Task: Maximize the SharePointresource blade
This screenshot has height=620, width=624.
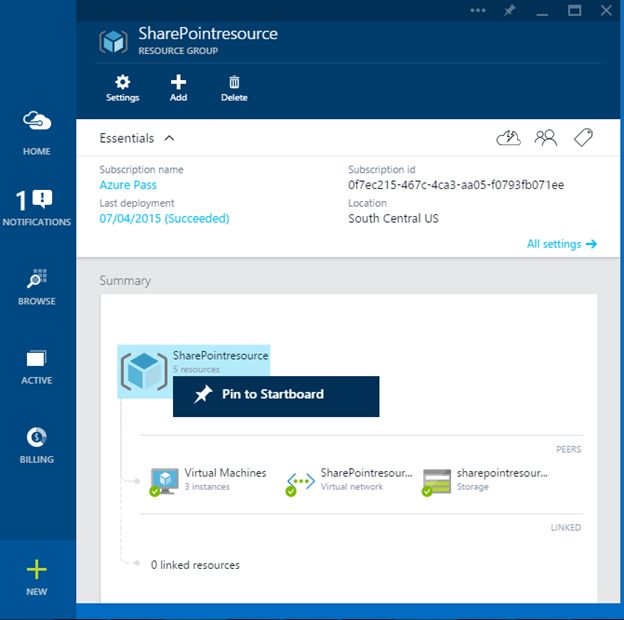Action: pos(574,10)
